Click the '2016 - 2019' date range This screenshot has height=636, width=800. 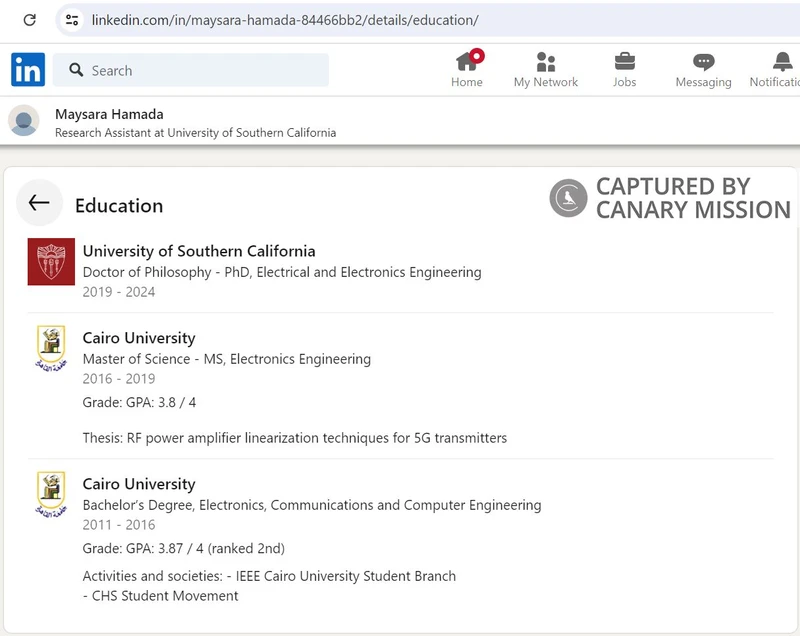119,379
